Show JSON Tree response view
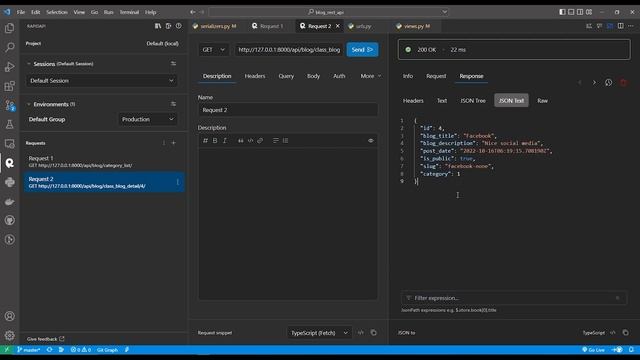 click(x=473, y=100)
